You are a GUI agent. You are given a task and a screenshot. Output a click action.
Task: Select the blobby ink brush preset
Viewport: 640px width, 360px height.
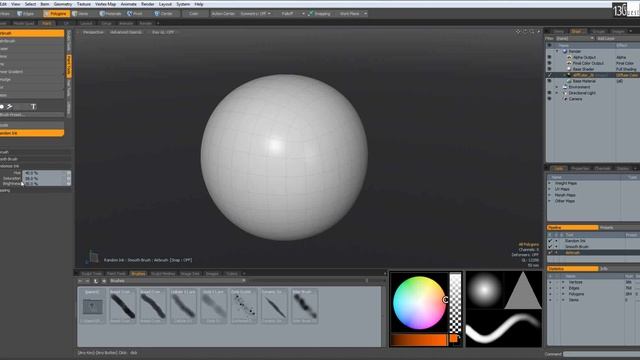pyautogui.click(x=304, y=306)
